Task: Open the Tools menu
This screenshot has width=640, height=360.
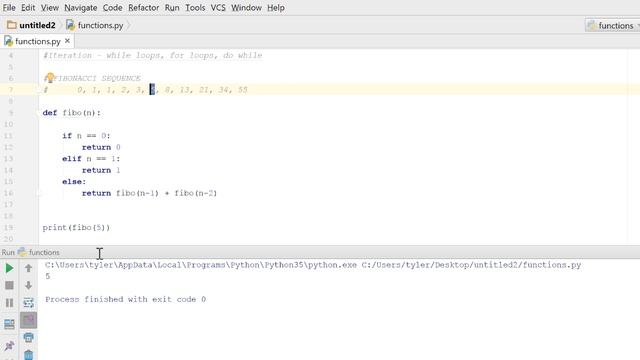Action: [x=195, y=8]
